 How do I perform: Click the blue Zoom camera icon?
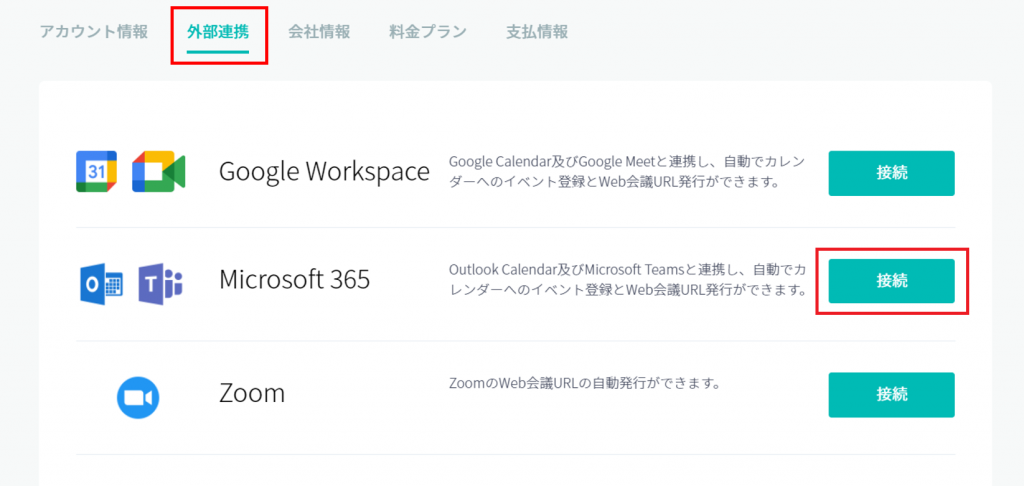tap(138, 397)
